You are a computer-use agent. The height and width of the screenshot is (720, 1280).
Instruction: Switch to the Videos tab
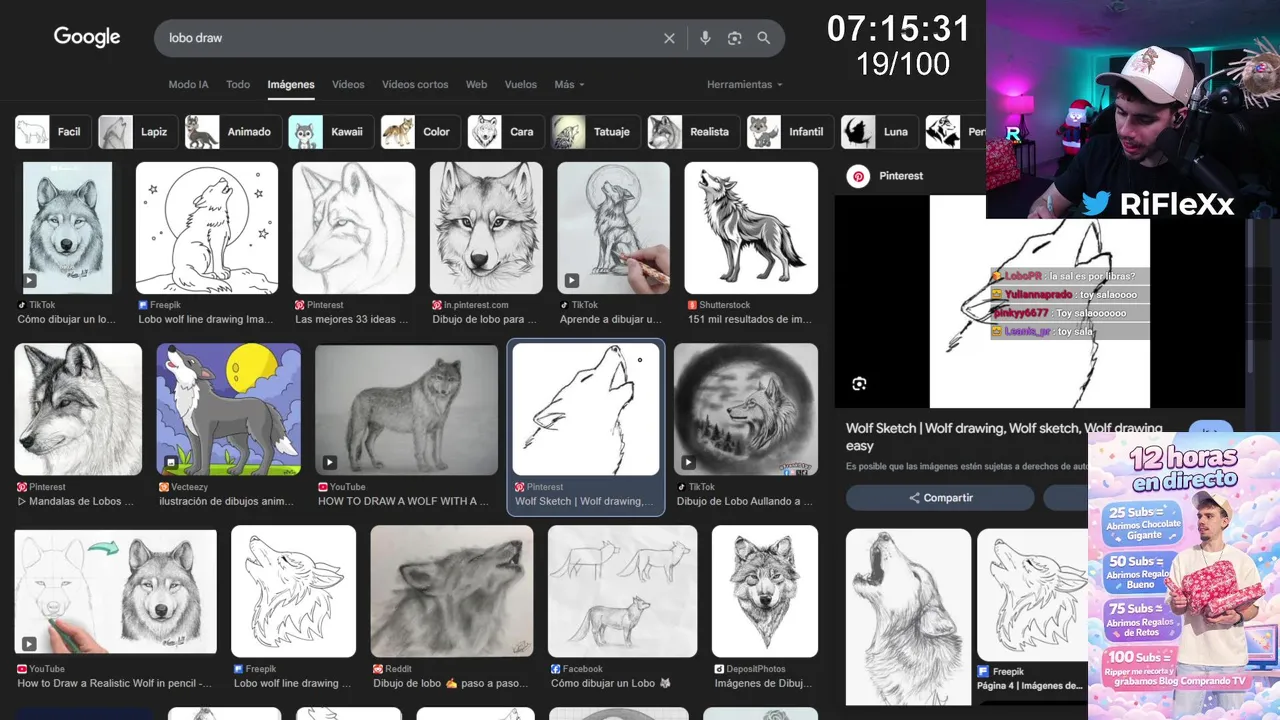click(x=348, y=85)
